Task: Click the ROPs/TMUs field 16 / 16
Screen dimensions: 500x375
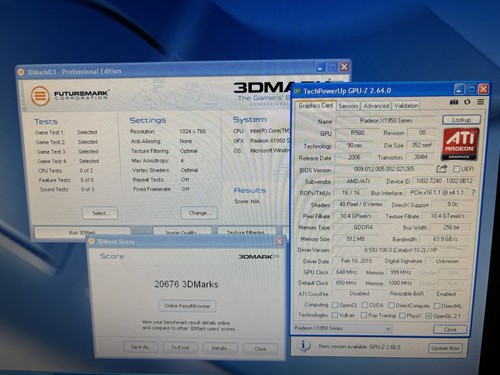Action: 351,193
